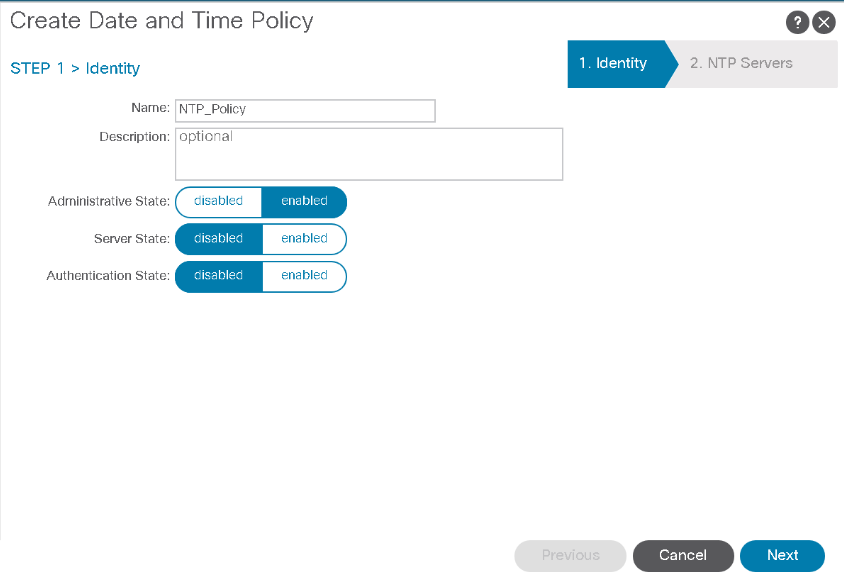844x580 pixels.
Task: Select disabled for Authentication State
Action: (x=219, y=275)
